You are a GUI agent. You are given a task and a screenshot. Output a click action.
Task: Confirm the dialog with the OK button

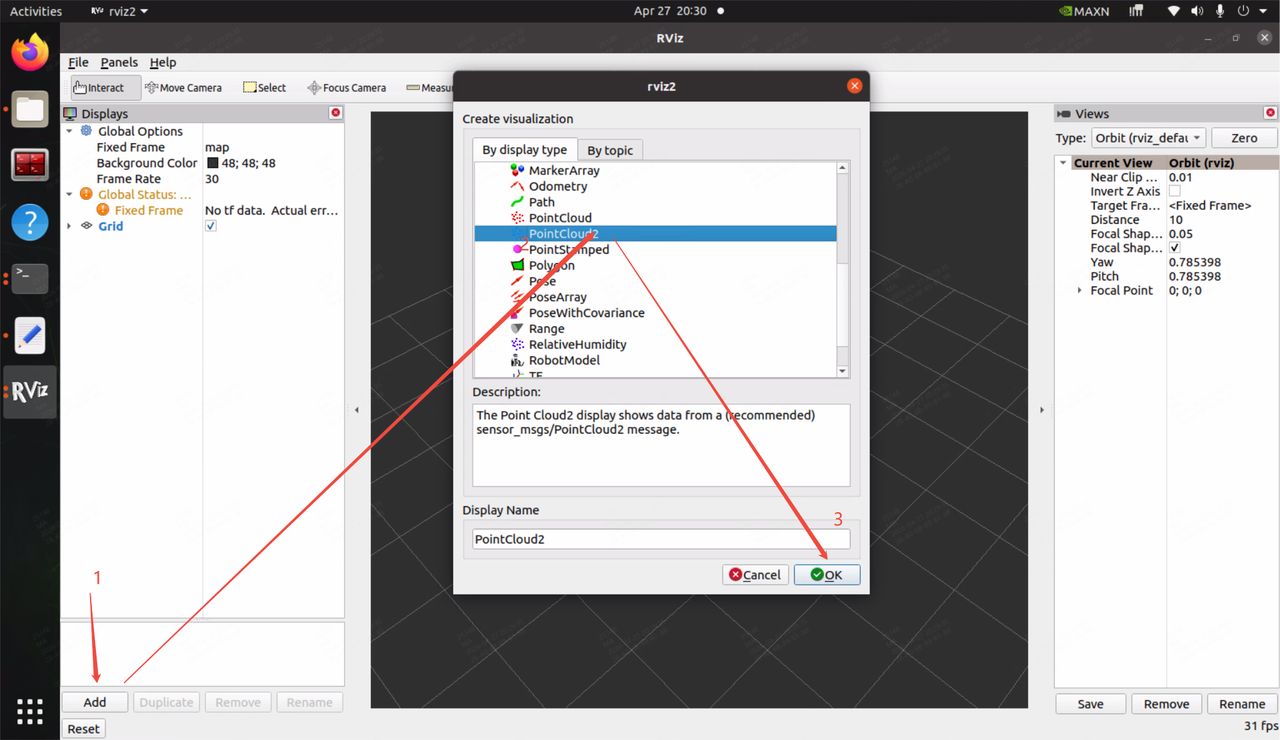pos(827,575)
